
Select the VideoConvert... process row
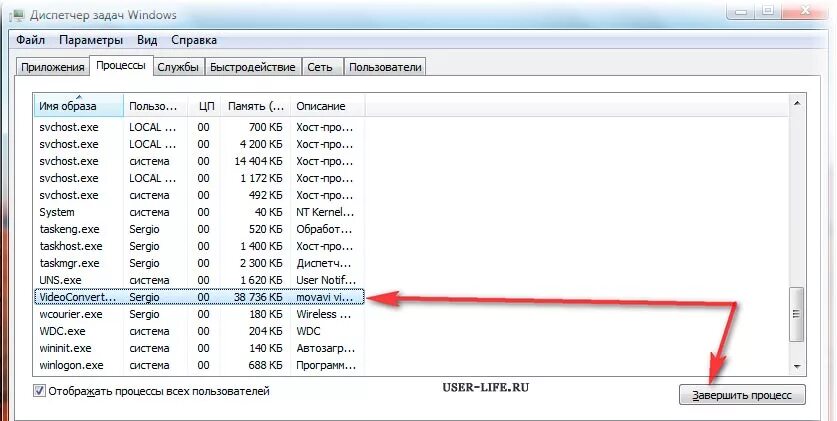coord(199,297)
